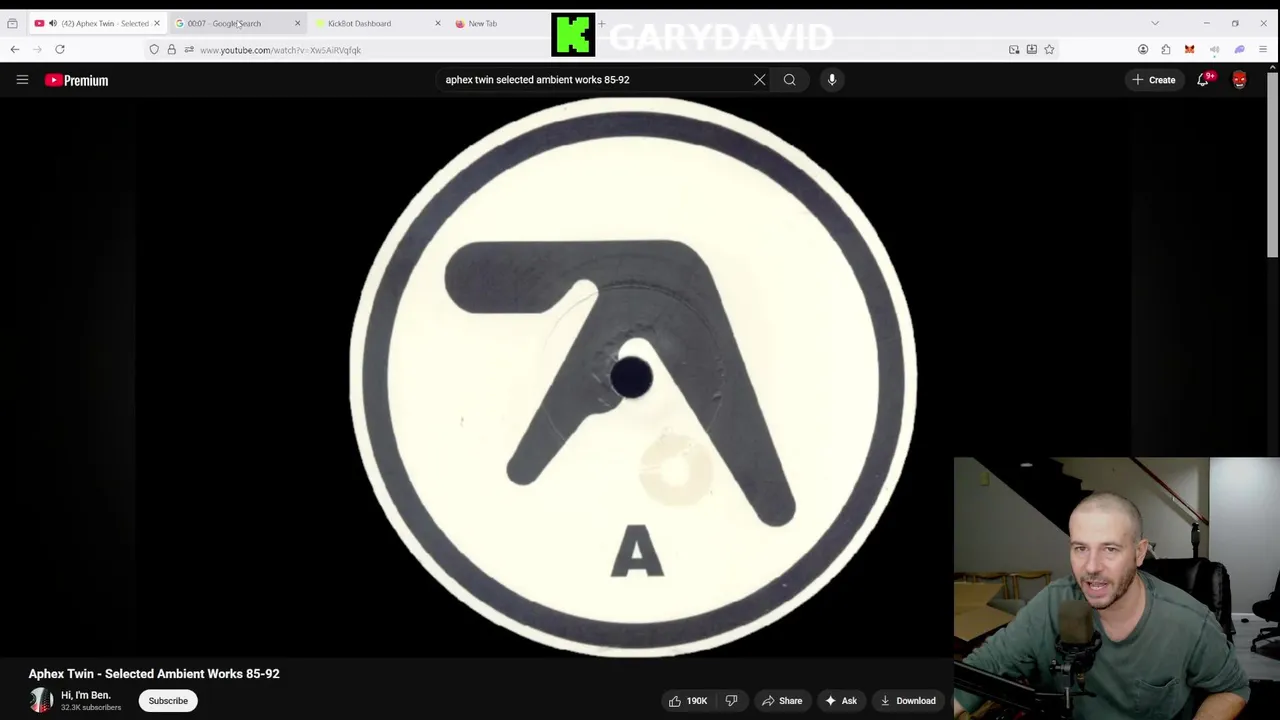This screenshot has width=1280, height=720.
Task: Click the Aphex Twin record video player
Action: pyautogui.click(x=632, y=376)
